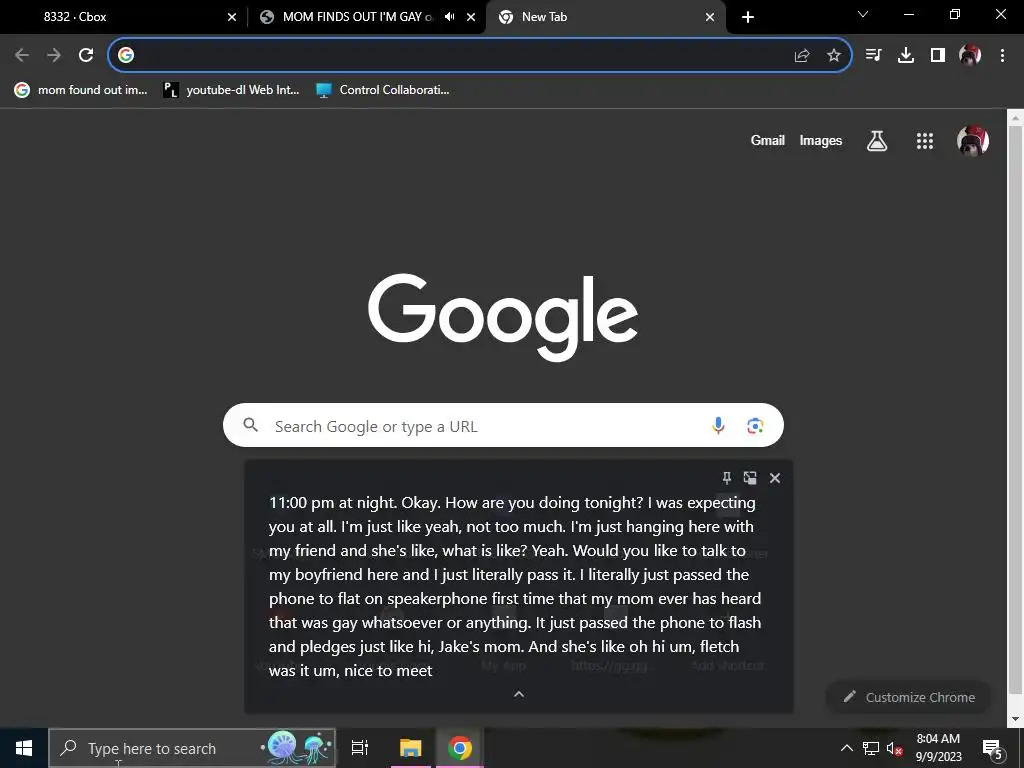
Task: Close the live caption box
Action: pyautogui.click(x=775, y=478)
